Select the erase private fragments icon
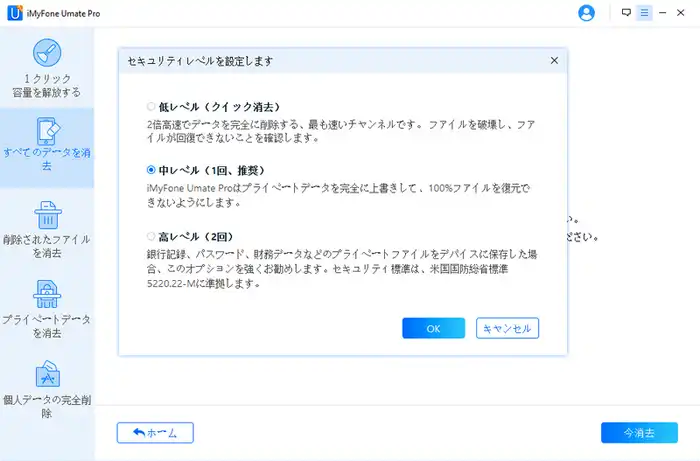The height and width of the screenshot is (461, 700). pyautogui.click(x=47, y=374)
